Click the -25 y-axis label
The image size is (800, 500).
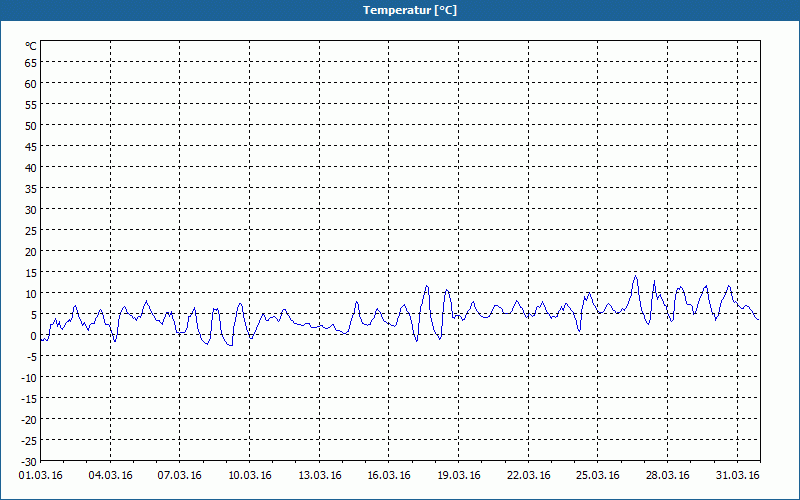[29, 441]
